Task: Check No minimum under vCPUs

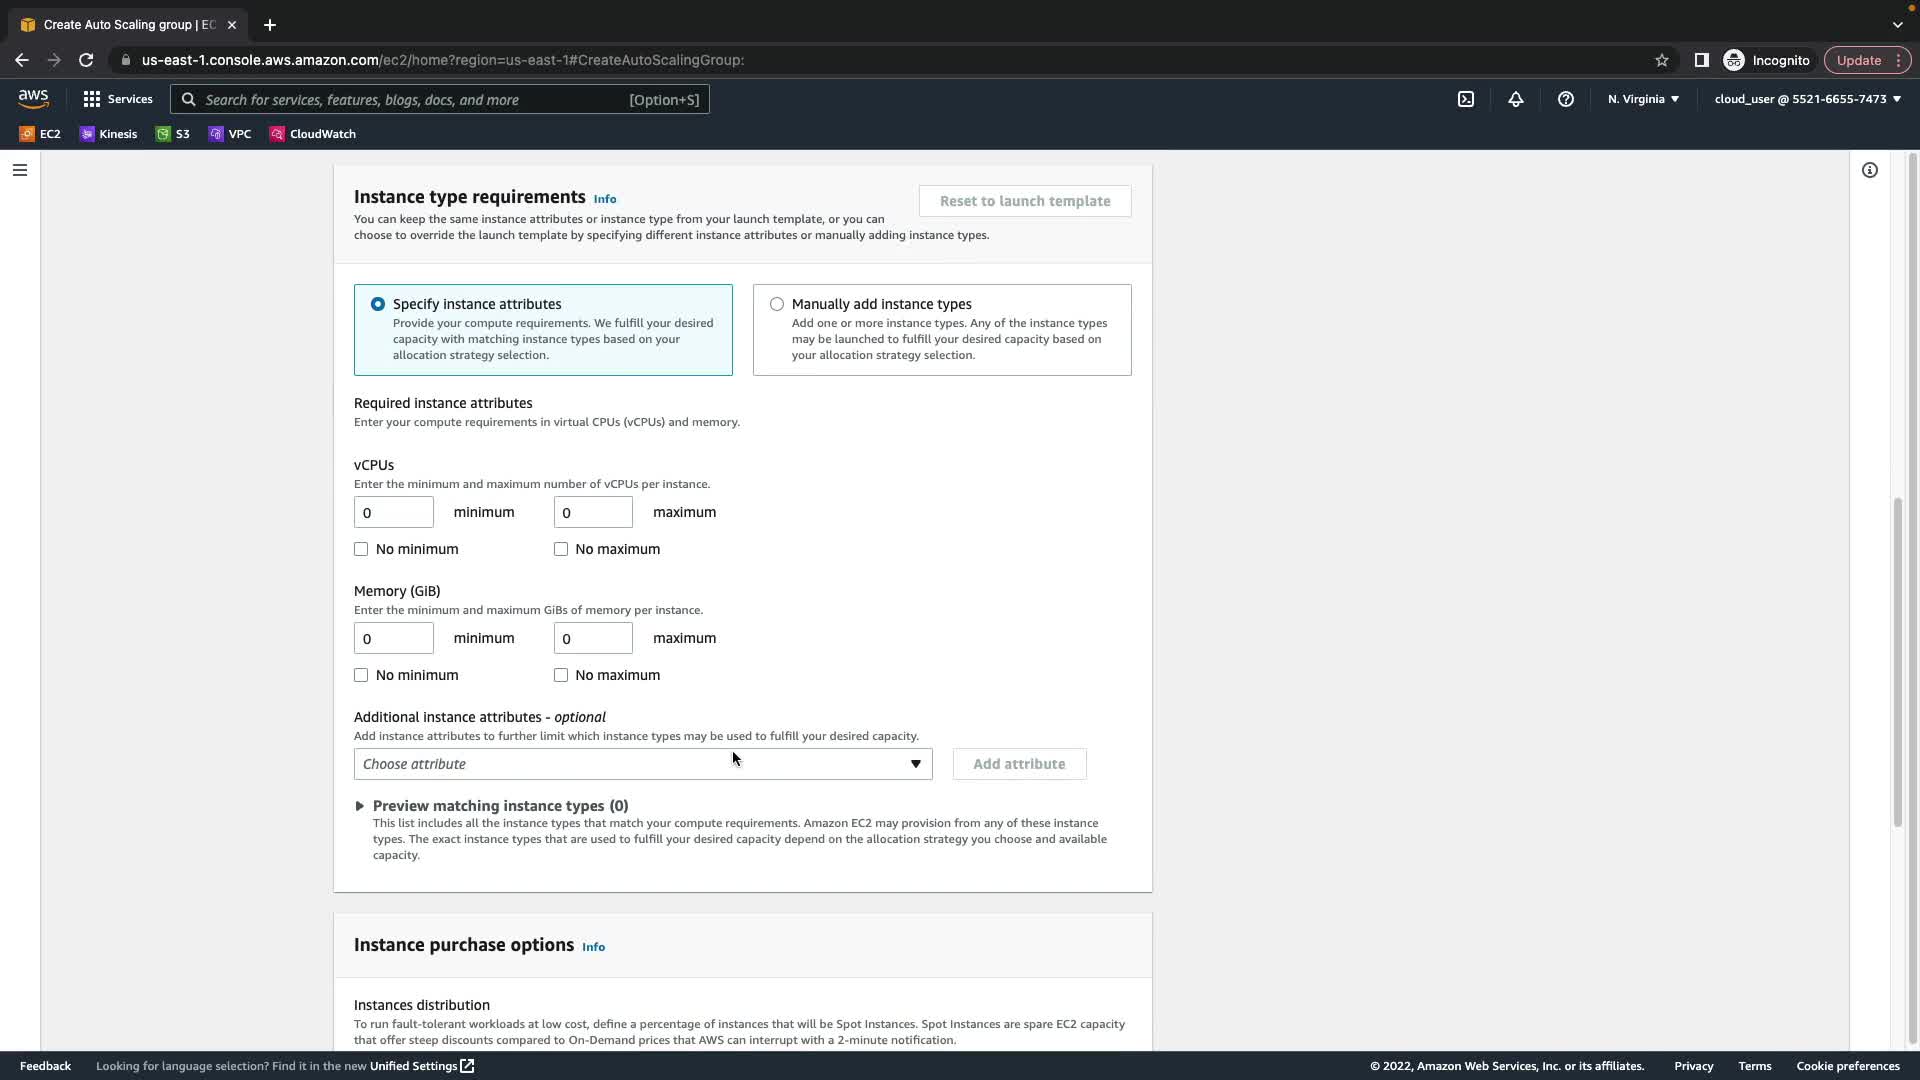Action: pos(361,549)
